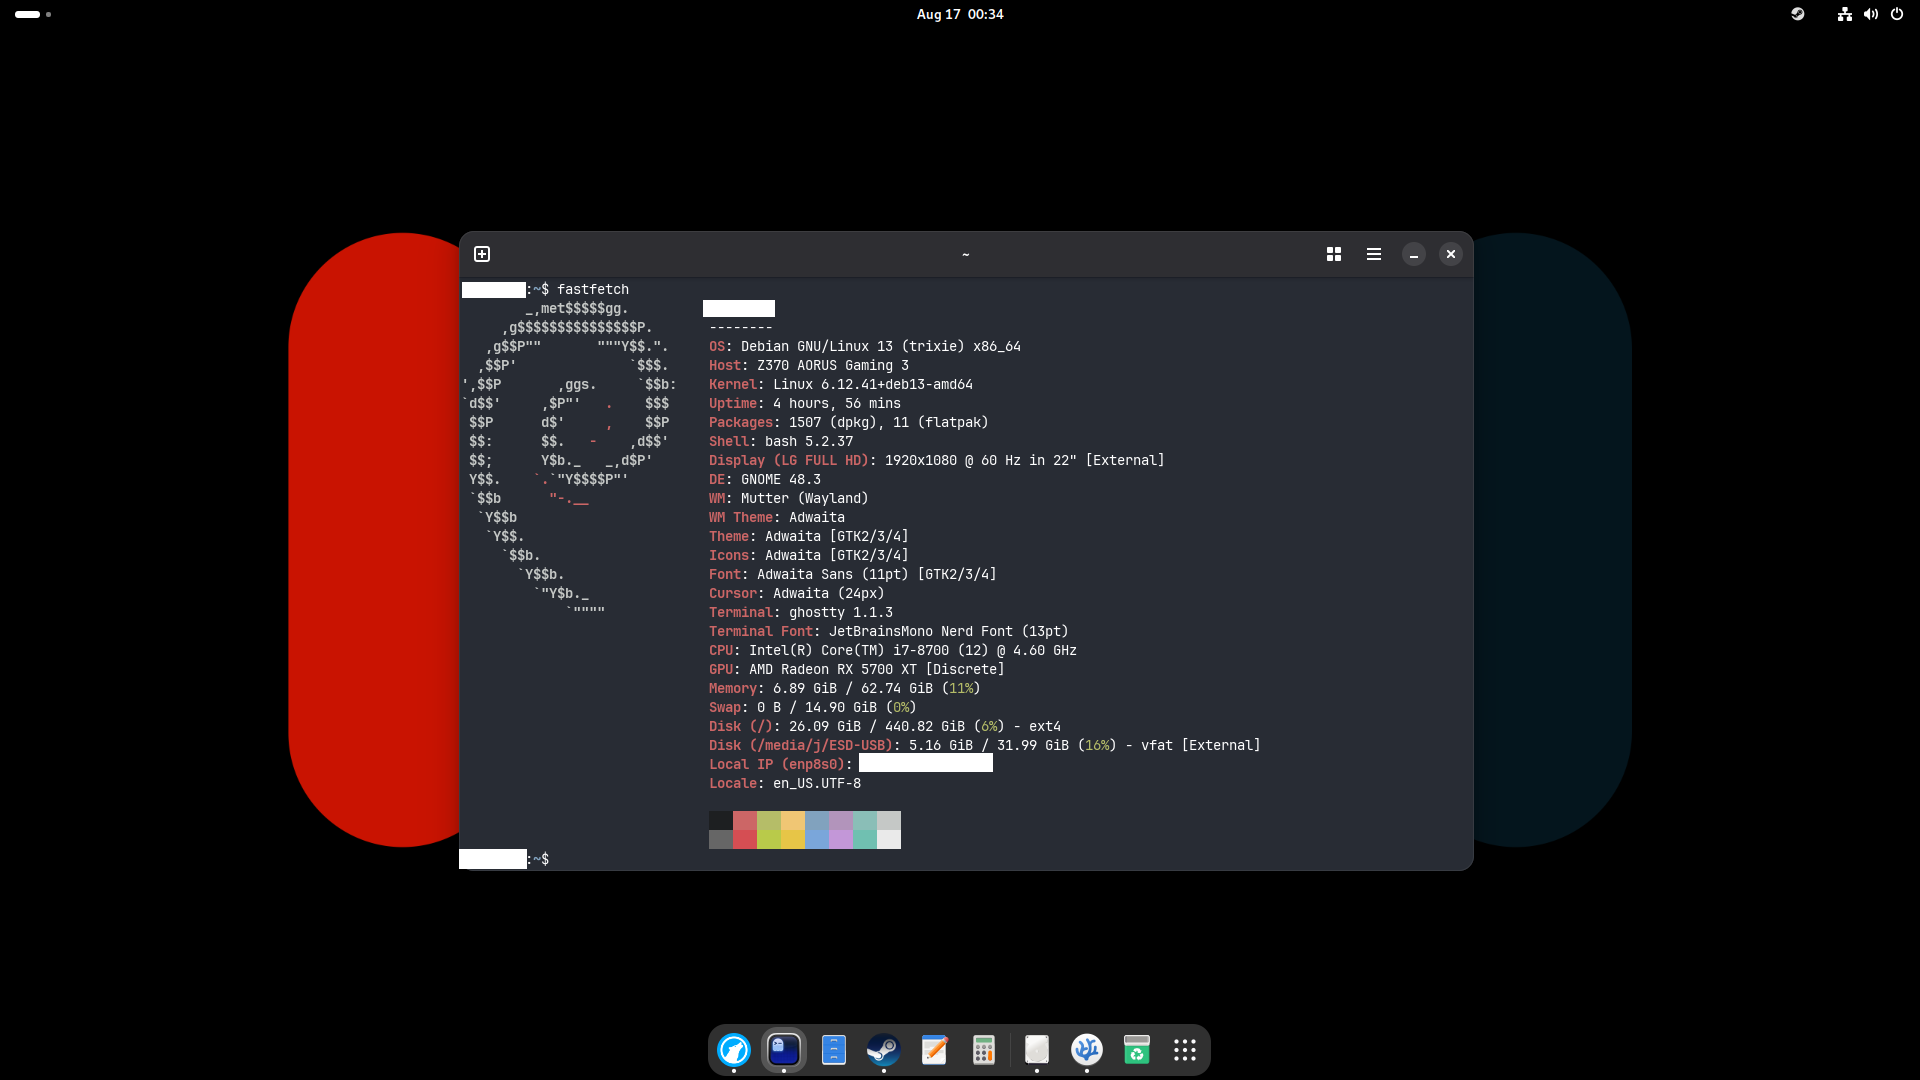Viewport: 1920px width, 1080px height.
Task: Click the 'fastfetch' command text
Action: [593, 289]
